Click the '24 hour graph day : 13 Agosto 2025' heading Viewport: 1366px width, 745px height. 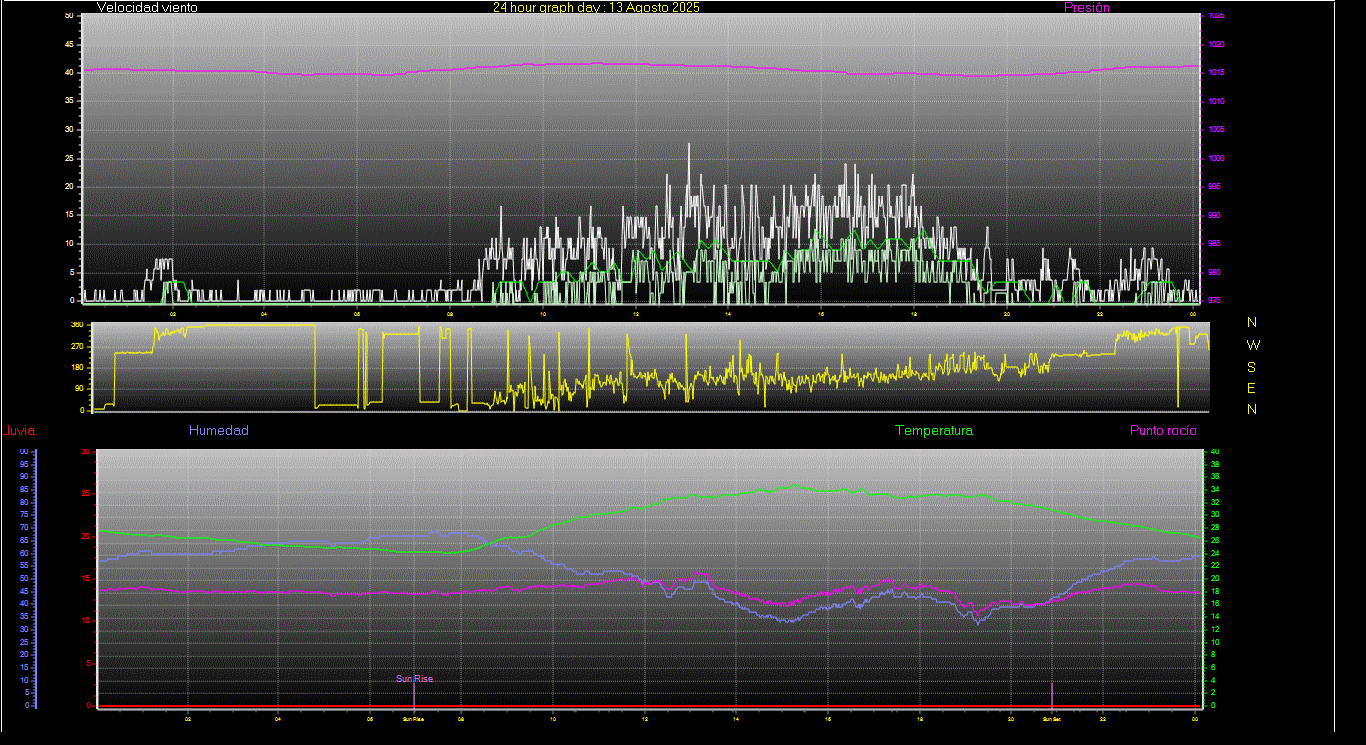pos(596,7)
